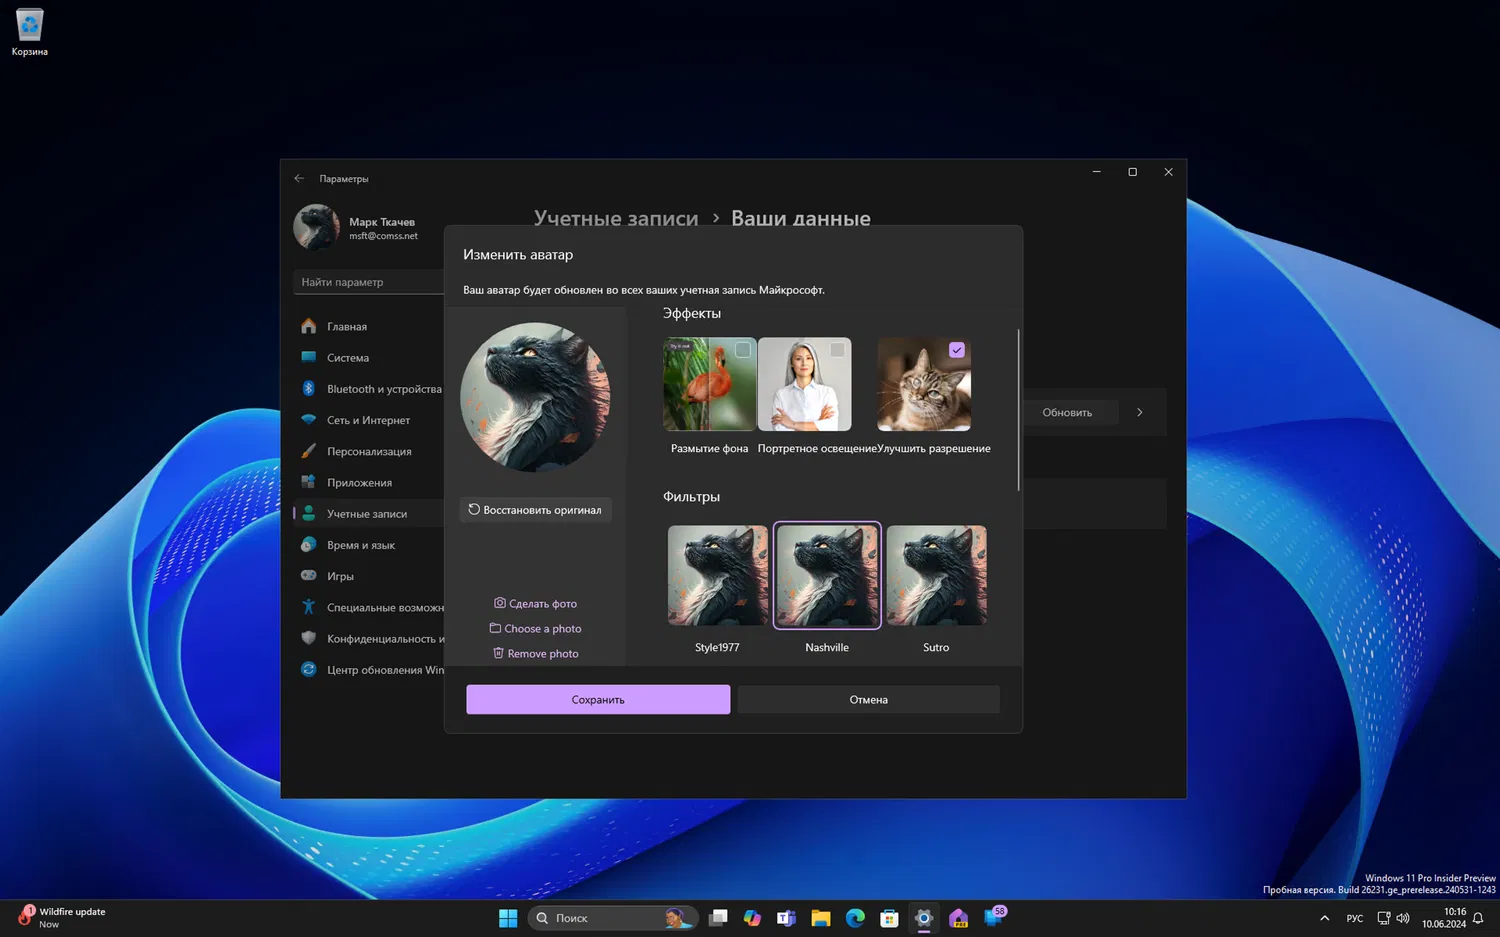
Task: Click the Эффекты section heading
Action: coord(692,313)
